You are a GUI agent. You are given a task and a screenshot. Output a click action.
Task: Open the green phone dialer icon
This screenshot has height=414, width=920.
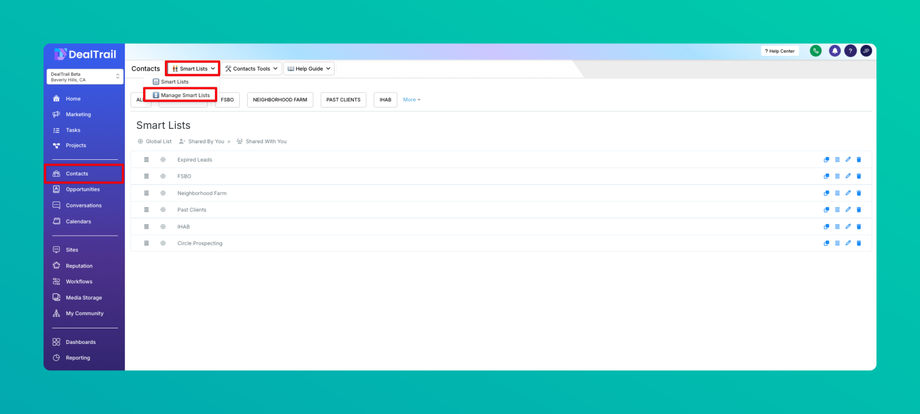click(816, 51)
